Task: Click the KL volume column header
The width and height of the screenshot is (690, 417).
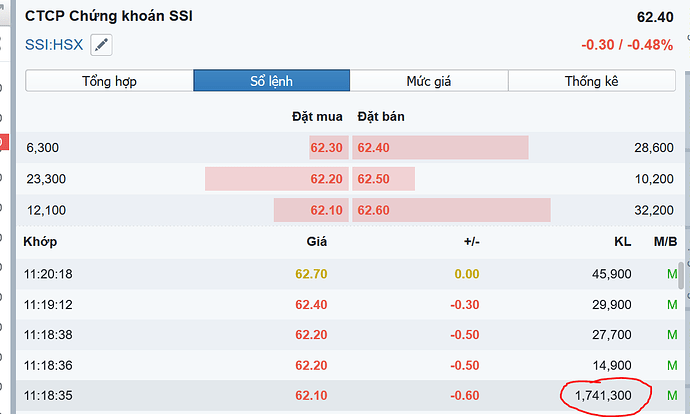Action: [x=621, y=241]
